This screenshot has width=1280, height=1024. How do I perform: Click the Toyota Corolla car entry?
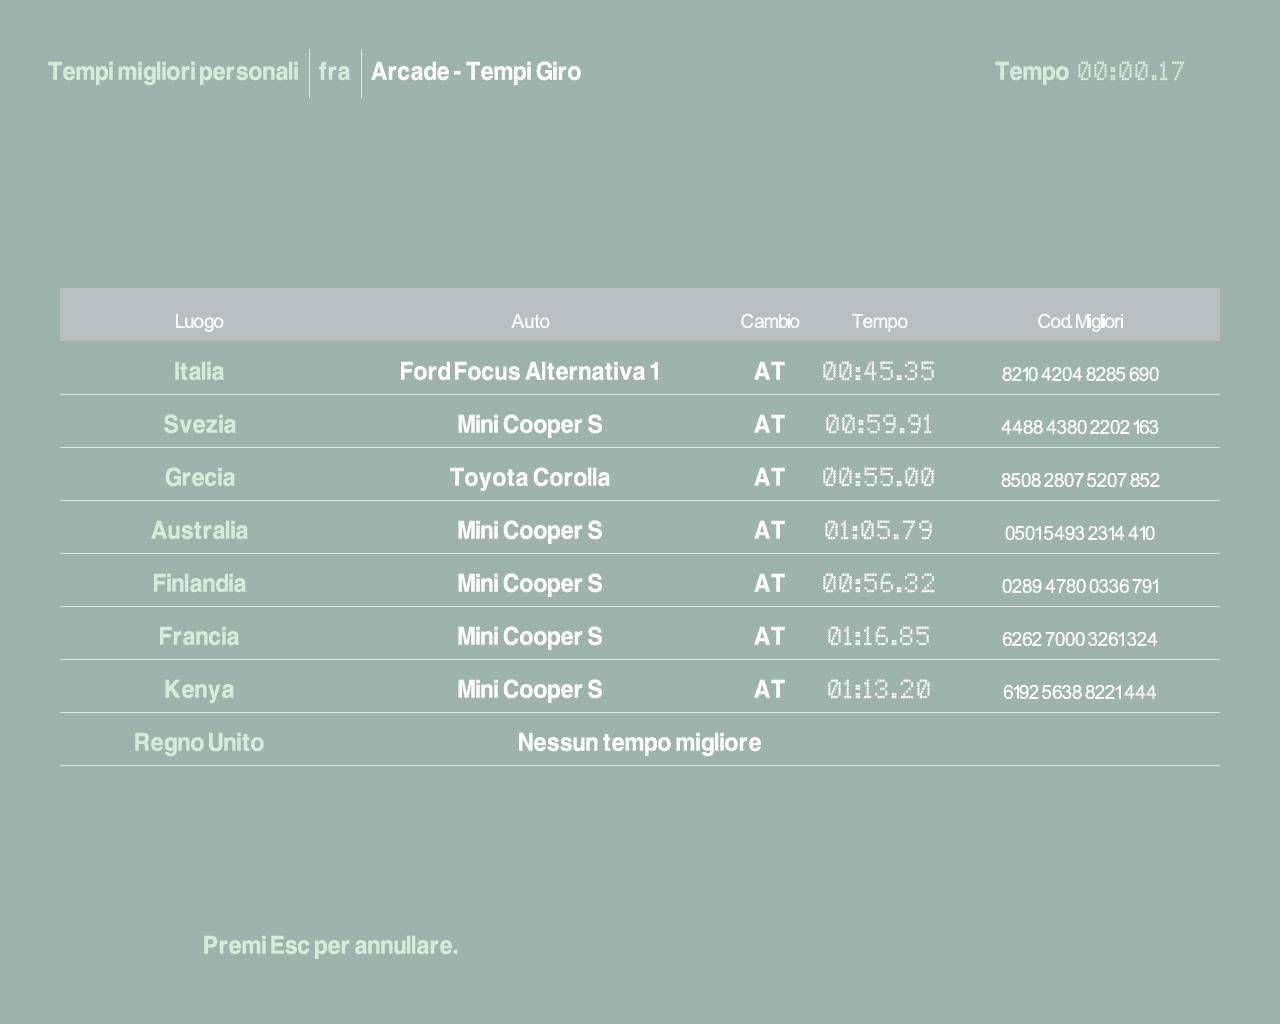coord(530,478)
